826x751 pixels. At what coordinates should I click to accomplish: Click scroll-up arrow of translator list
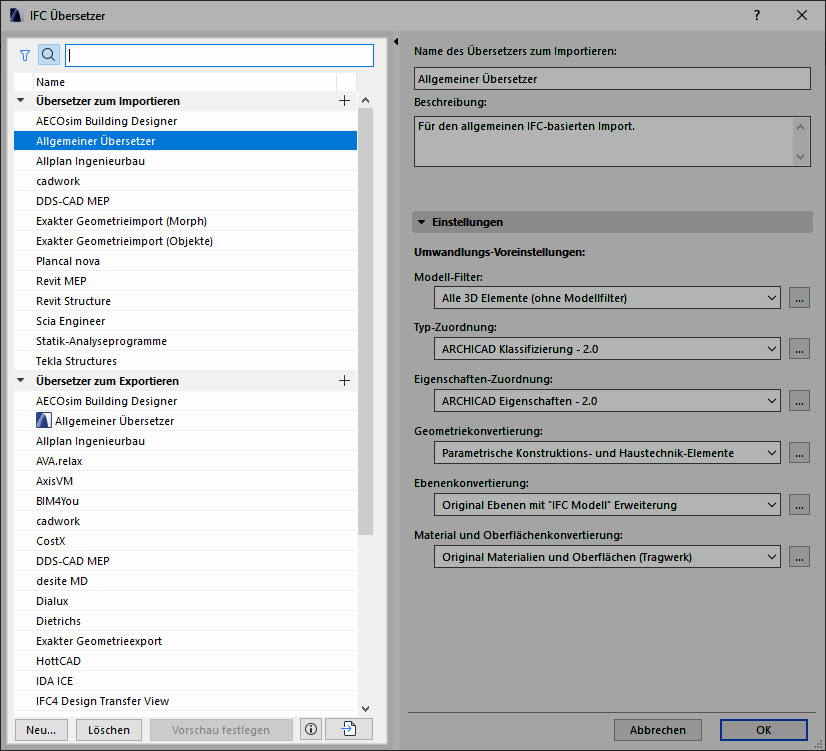366,100
